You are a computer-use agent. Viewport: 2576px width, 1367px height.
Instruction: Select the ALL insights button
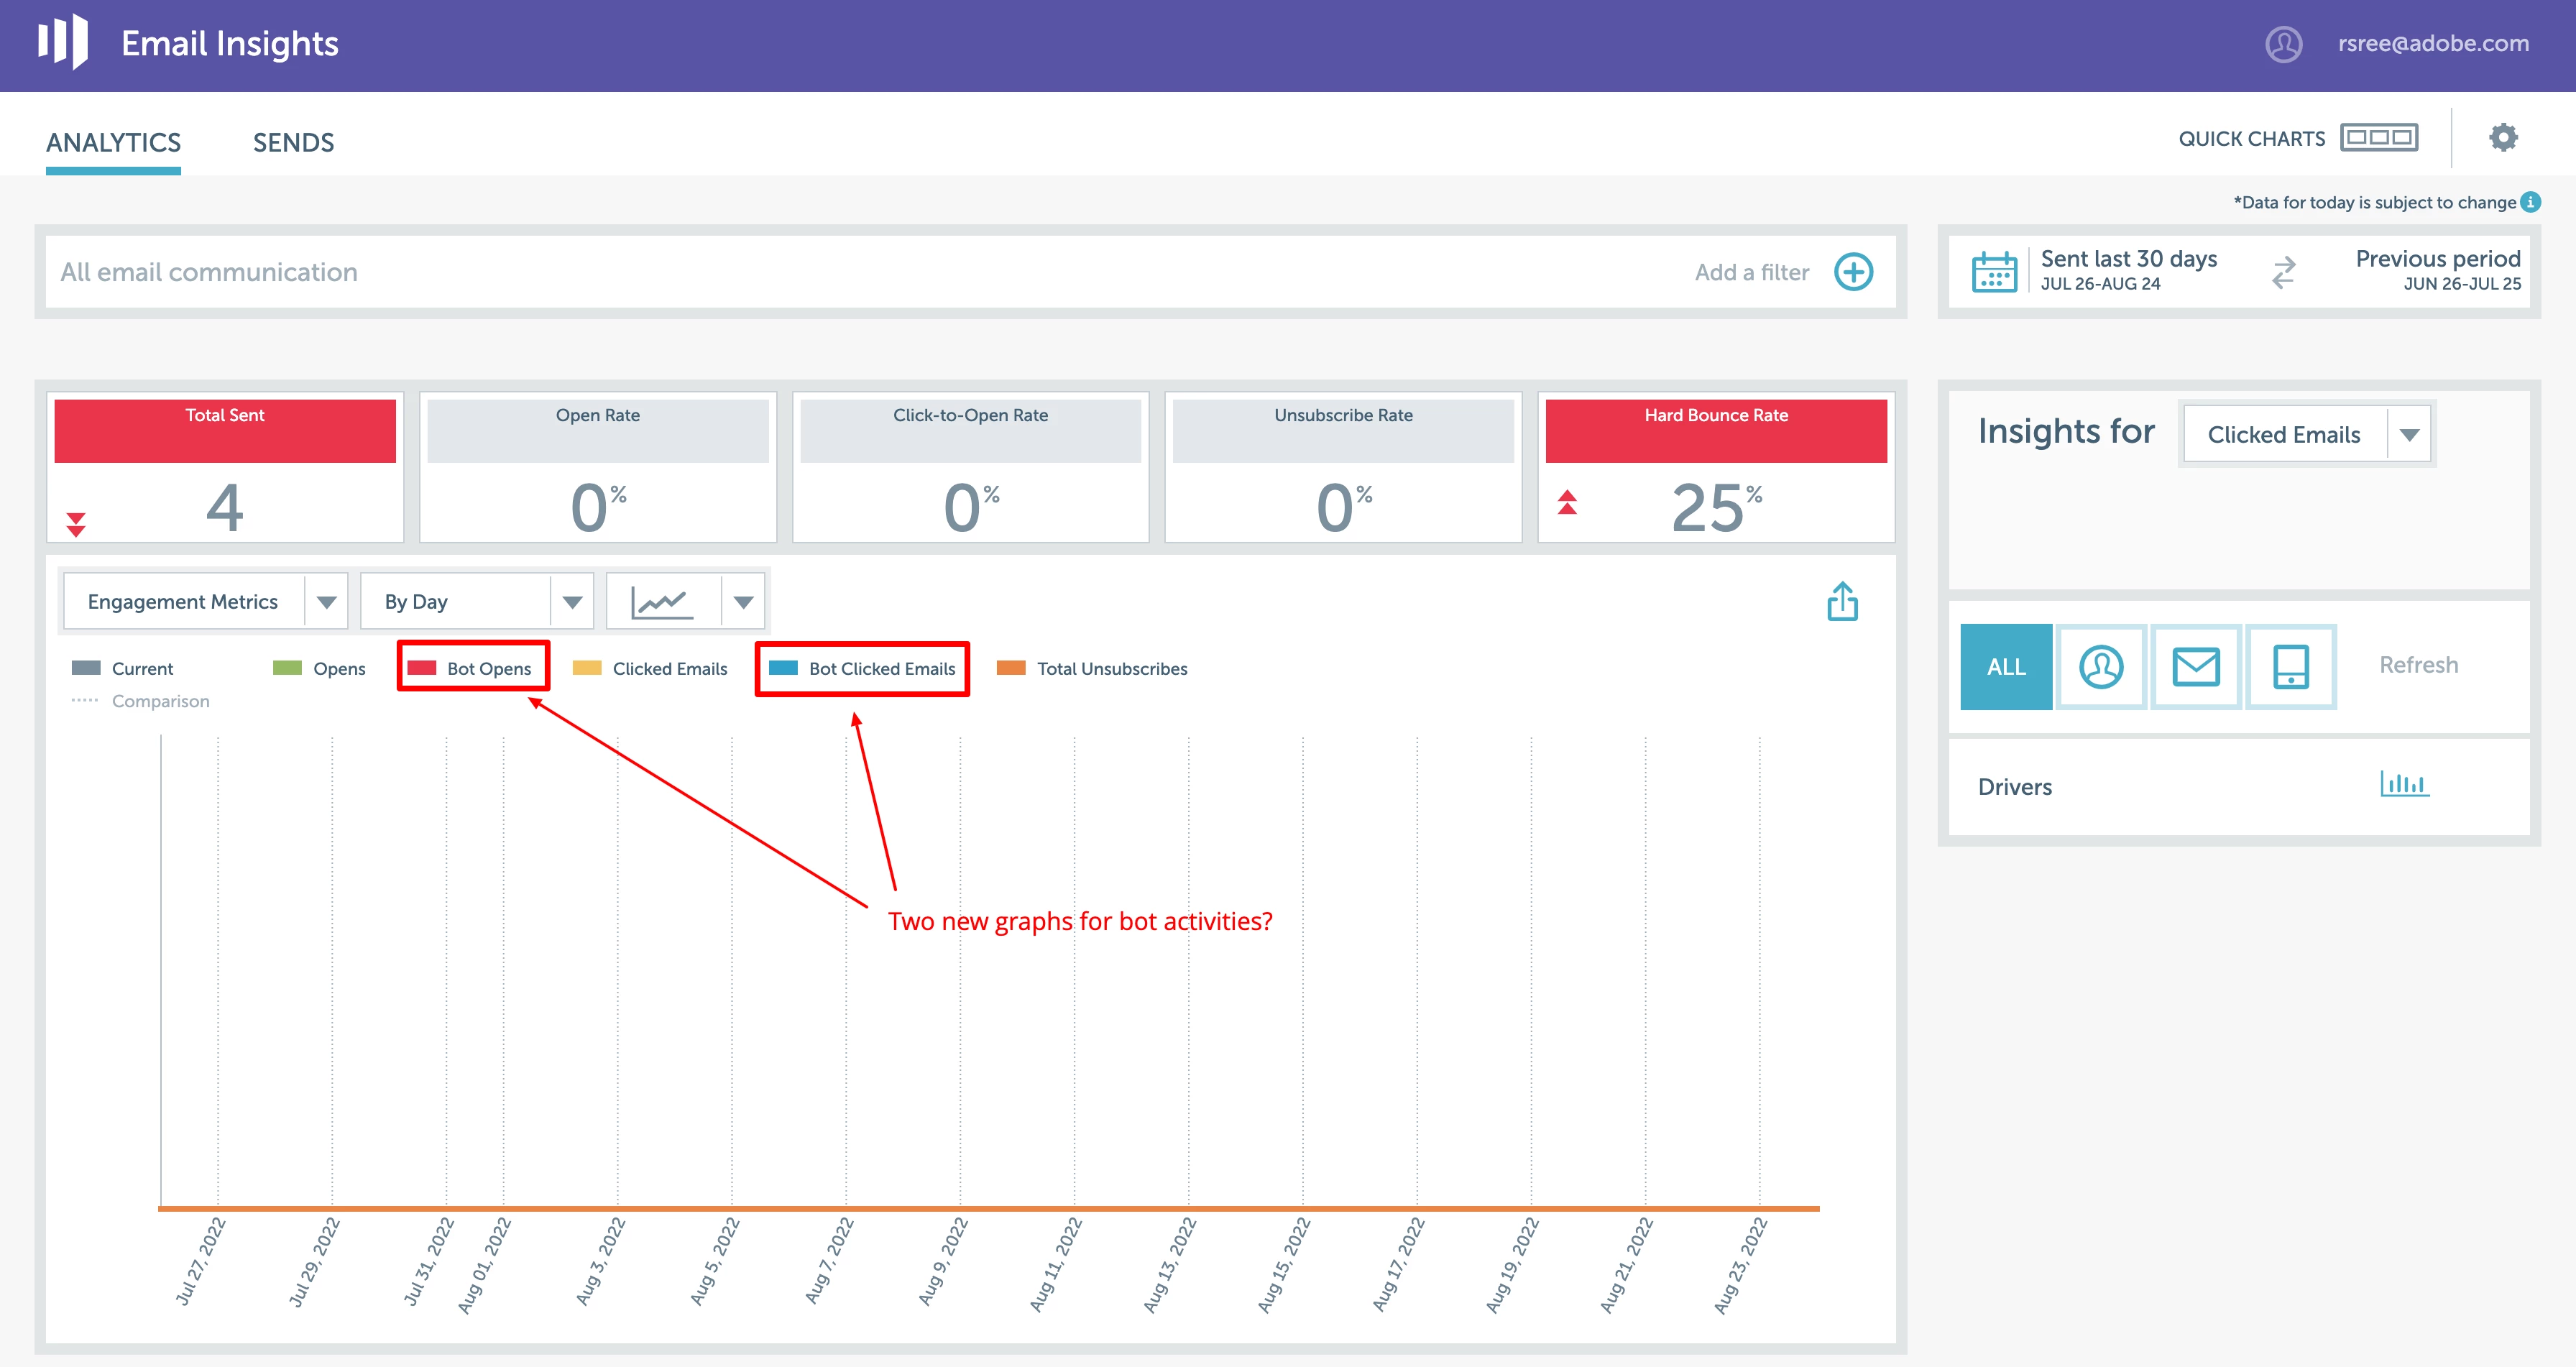coord(2005,667)
